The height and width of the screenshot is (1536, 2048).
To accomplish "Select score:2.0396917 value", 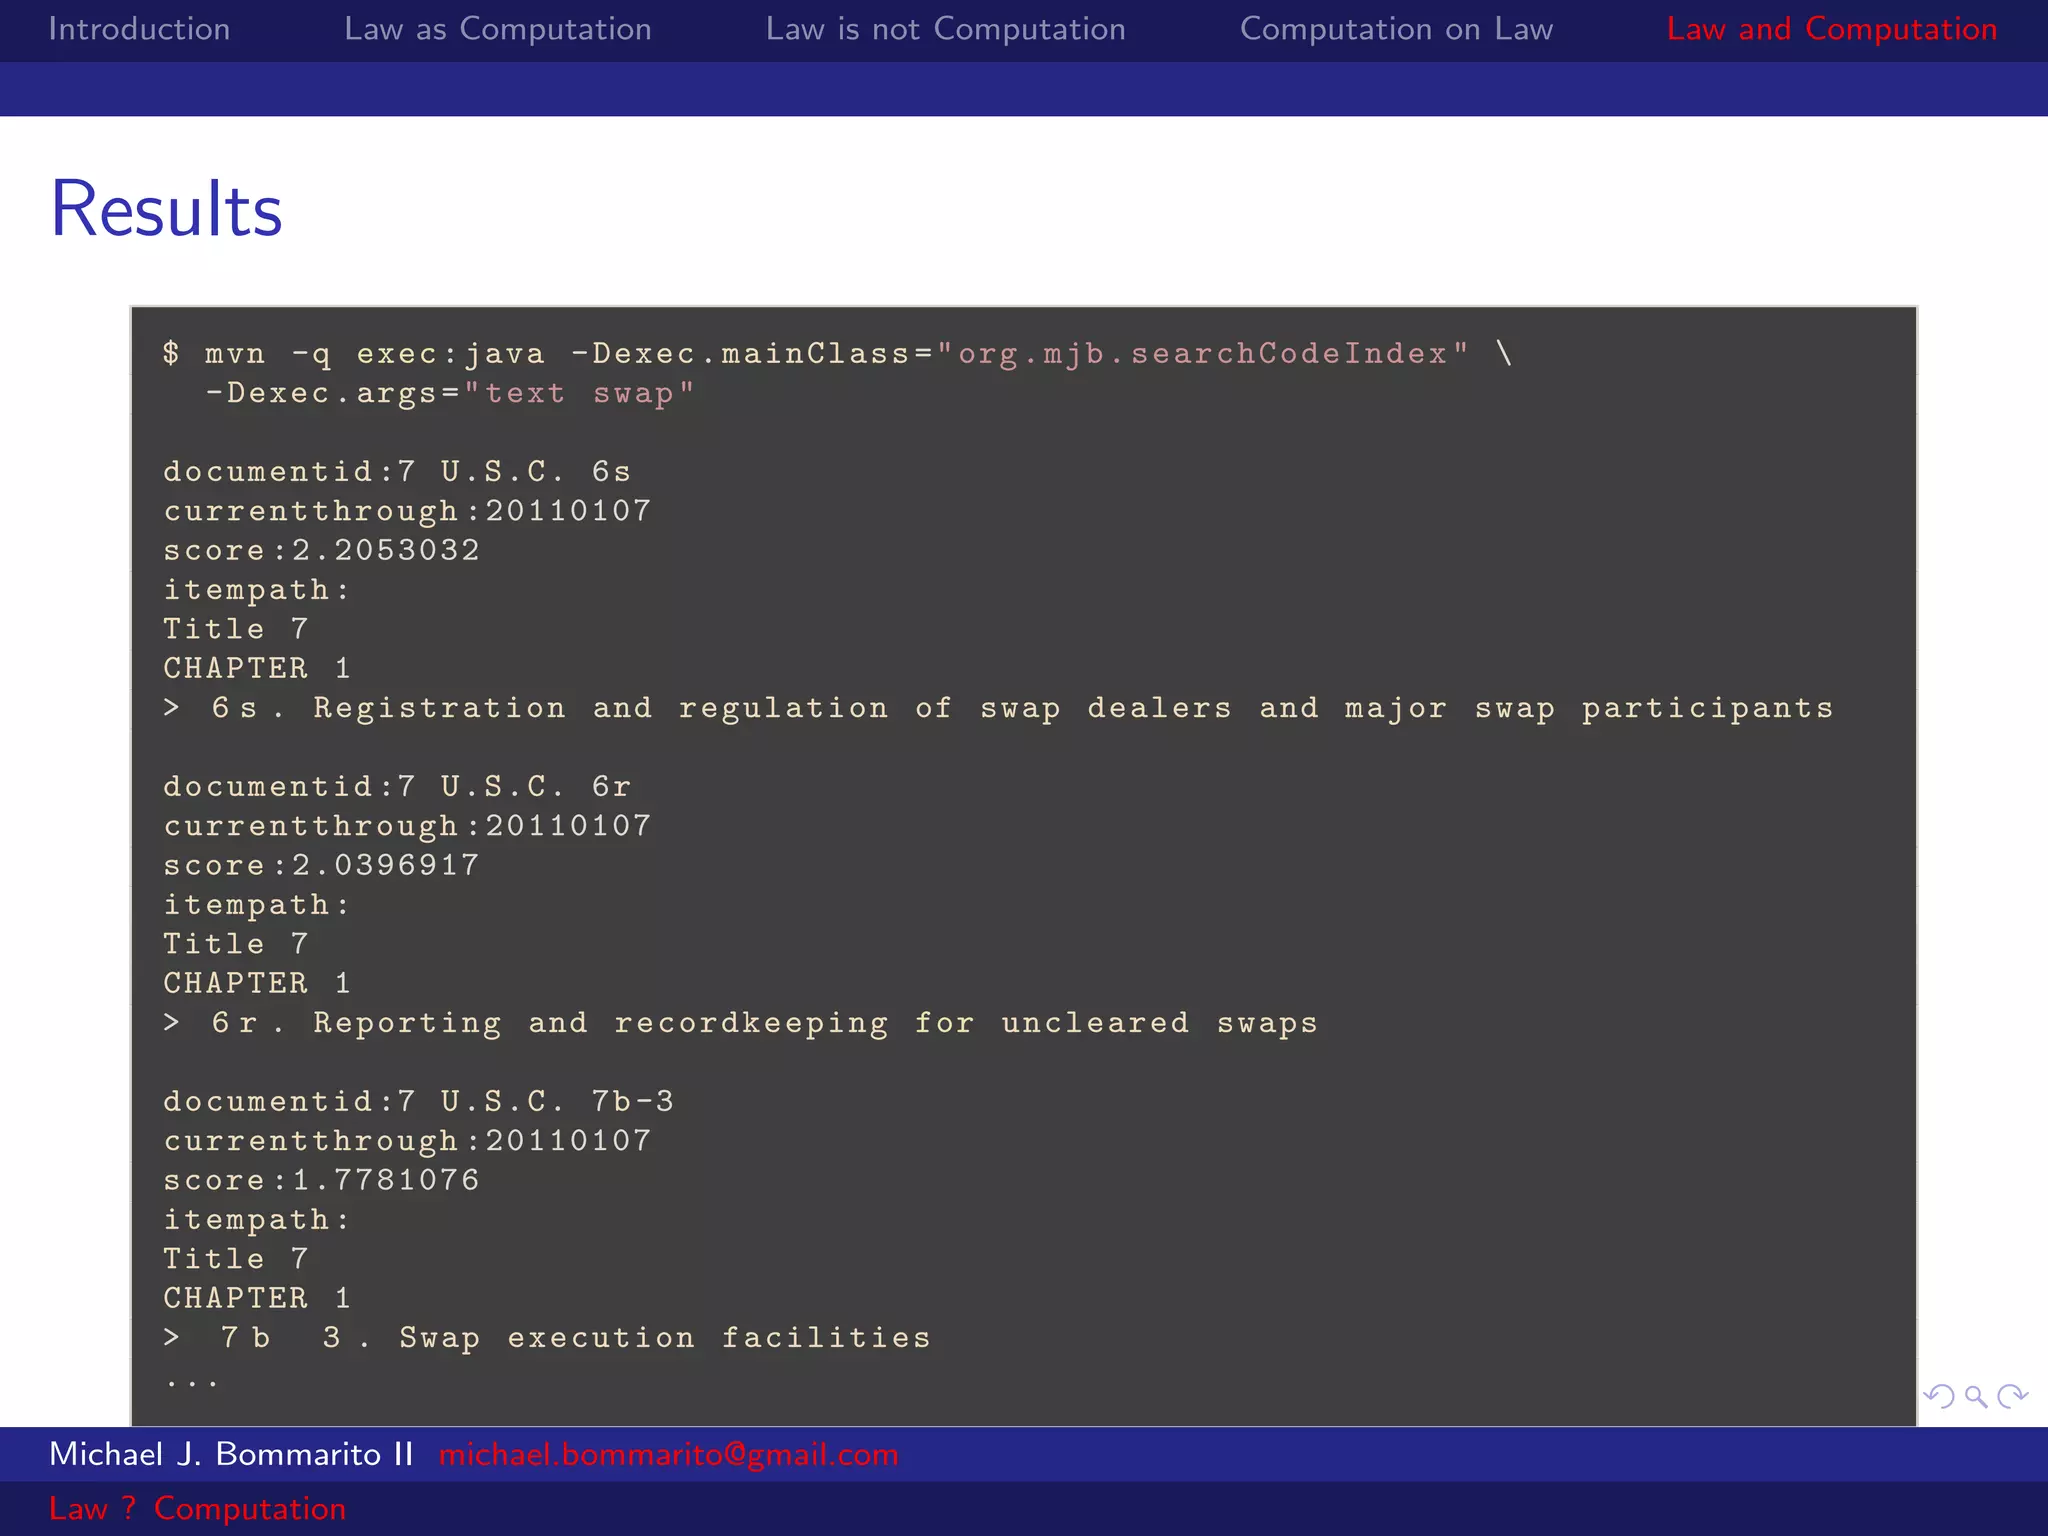I will (321, 865).
